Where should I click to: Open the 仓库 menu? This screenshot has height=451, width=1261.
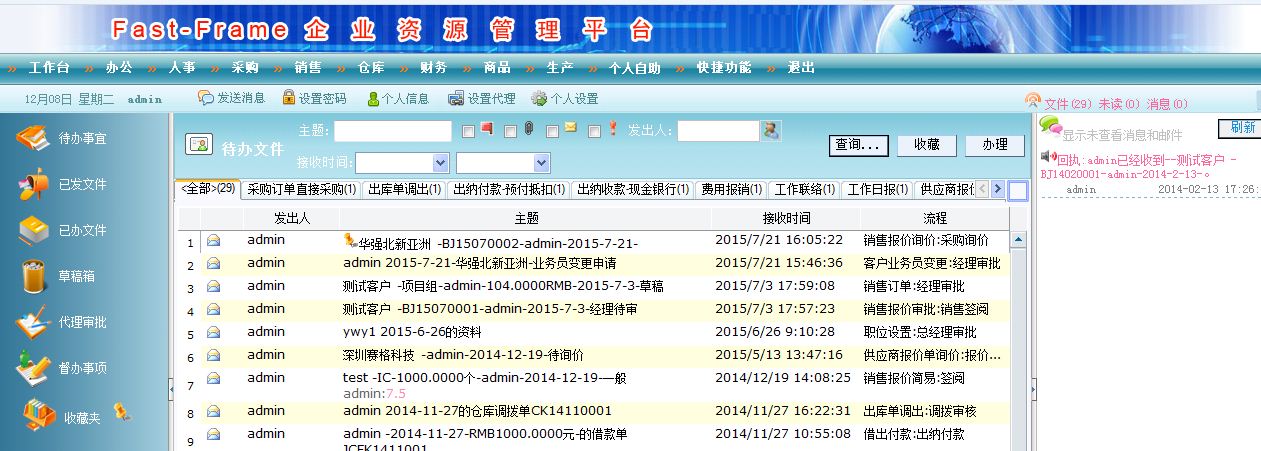click(371, 68)
